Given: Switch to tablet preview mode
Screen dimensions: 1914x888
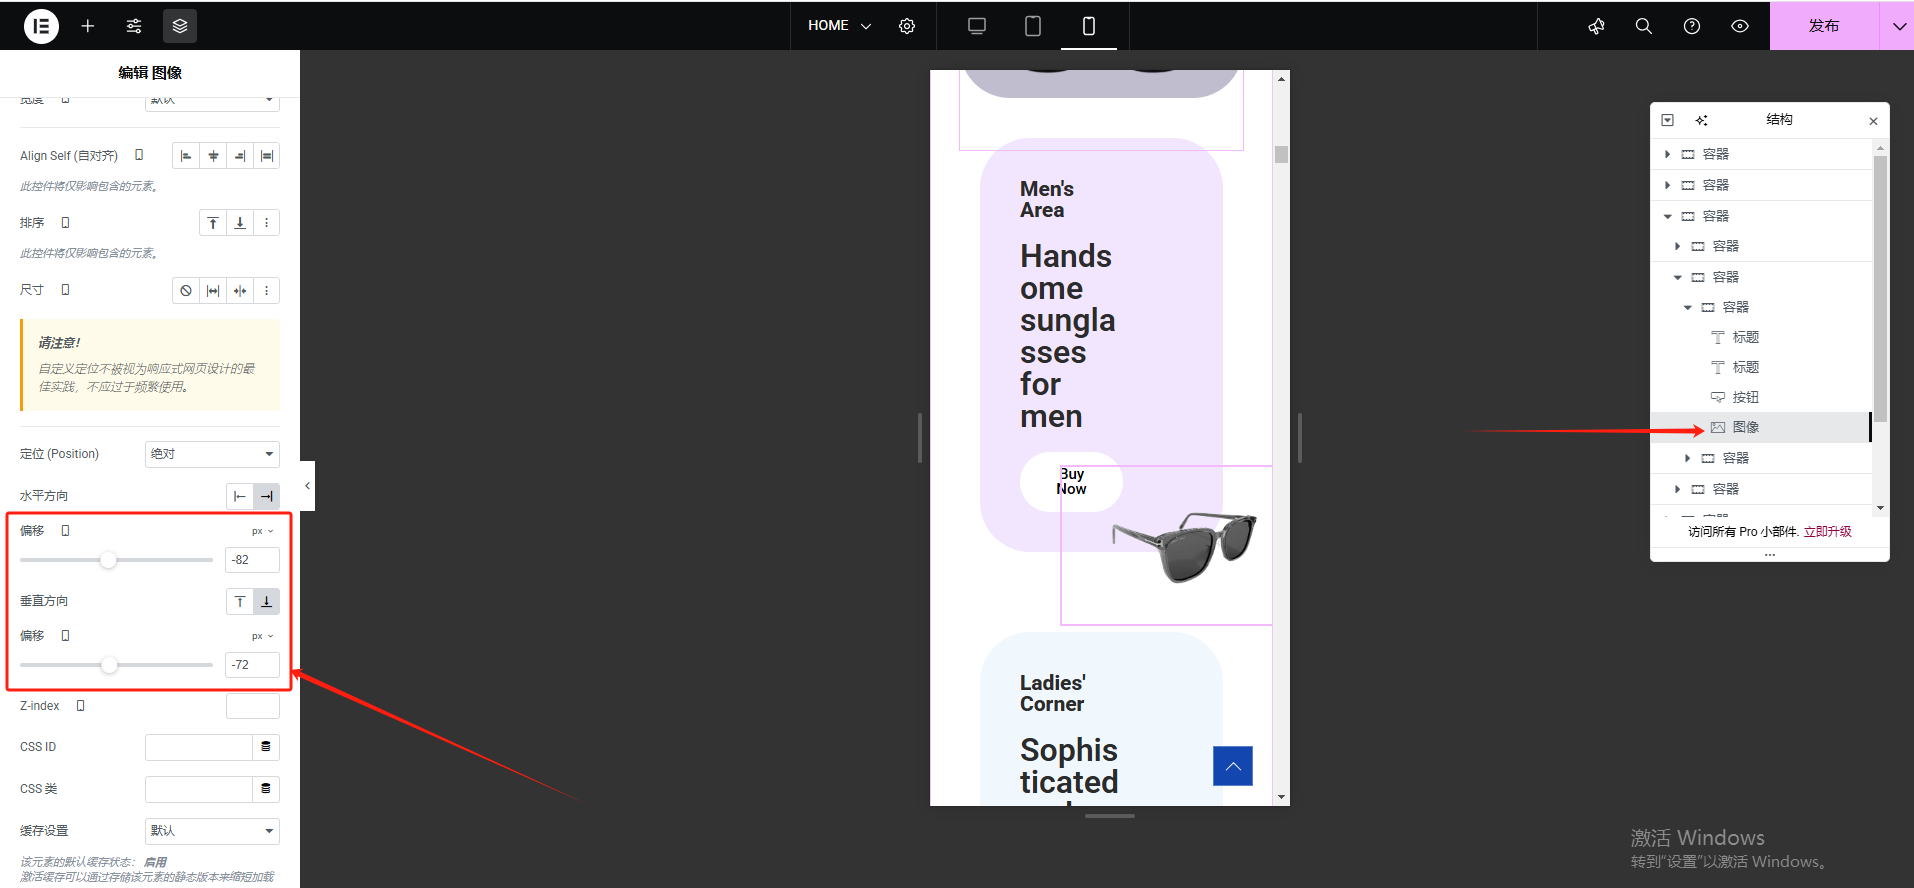Looking at the screenshot, I should 1033,26.
